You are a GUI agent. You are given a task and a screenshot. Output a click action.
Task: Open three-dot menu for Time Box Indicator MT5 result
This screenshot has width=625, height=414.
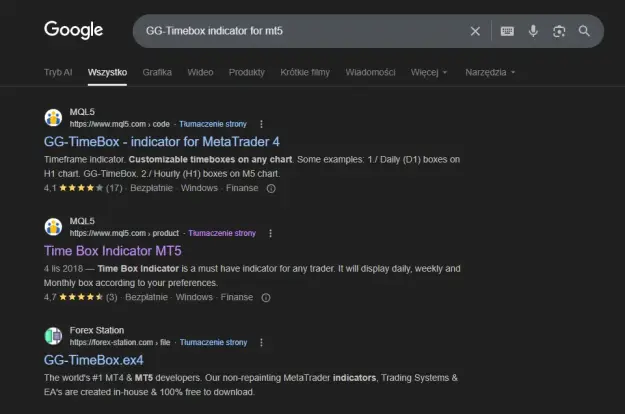270,233
